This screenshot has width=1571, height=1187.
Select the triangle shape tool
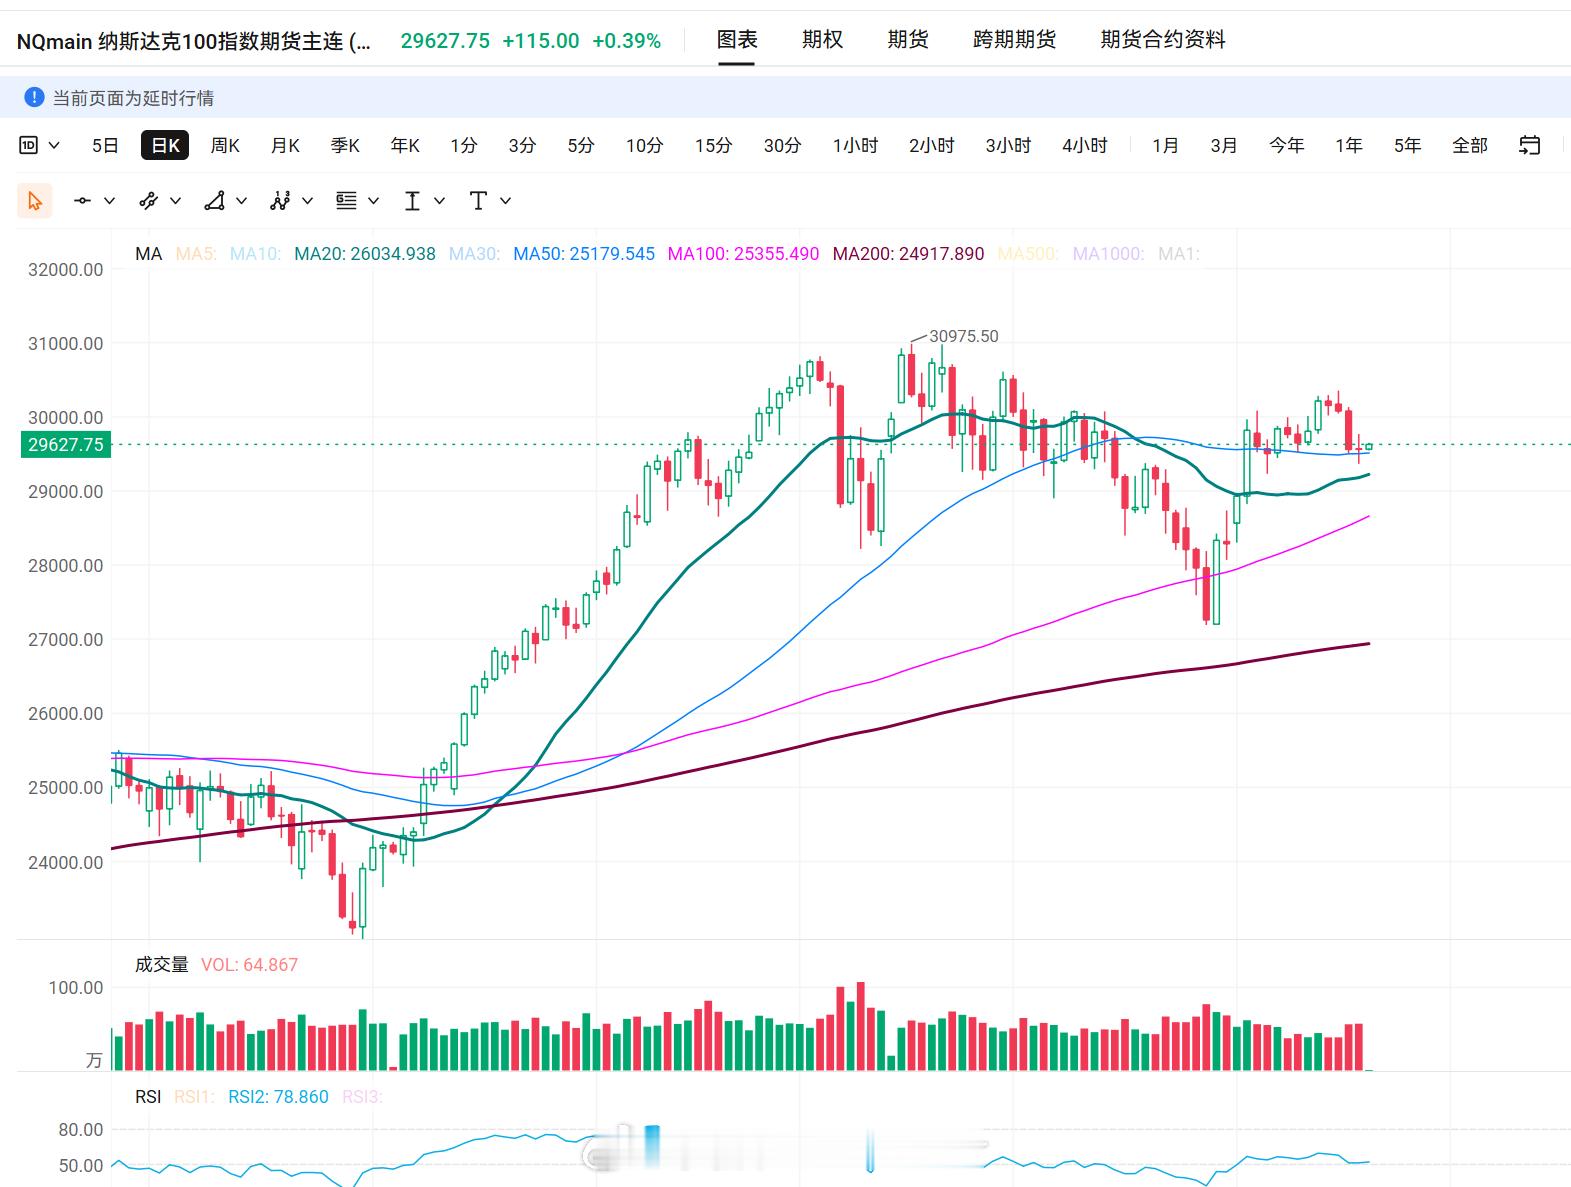pos(214,201)
